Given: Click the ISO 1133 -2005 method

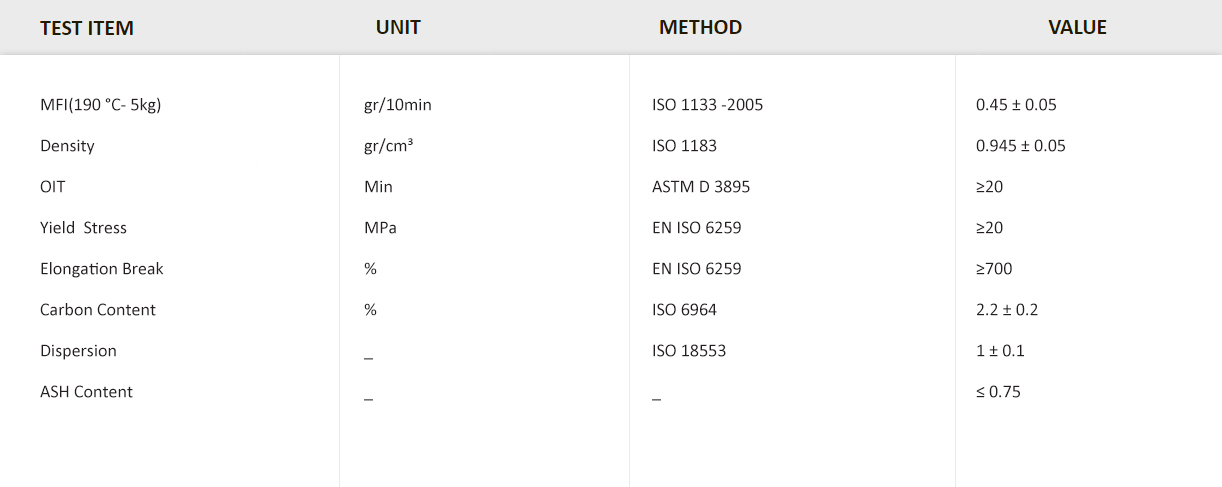Looking at the screenshot, I should click(x=707, y=105).
